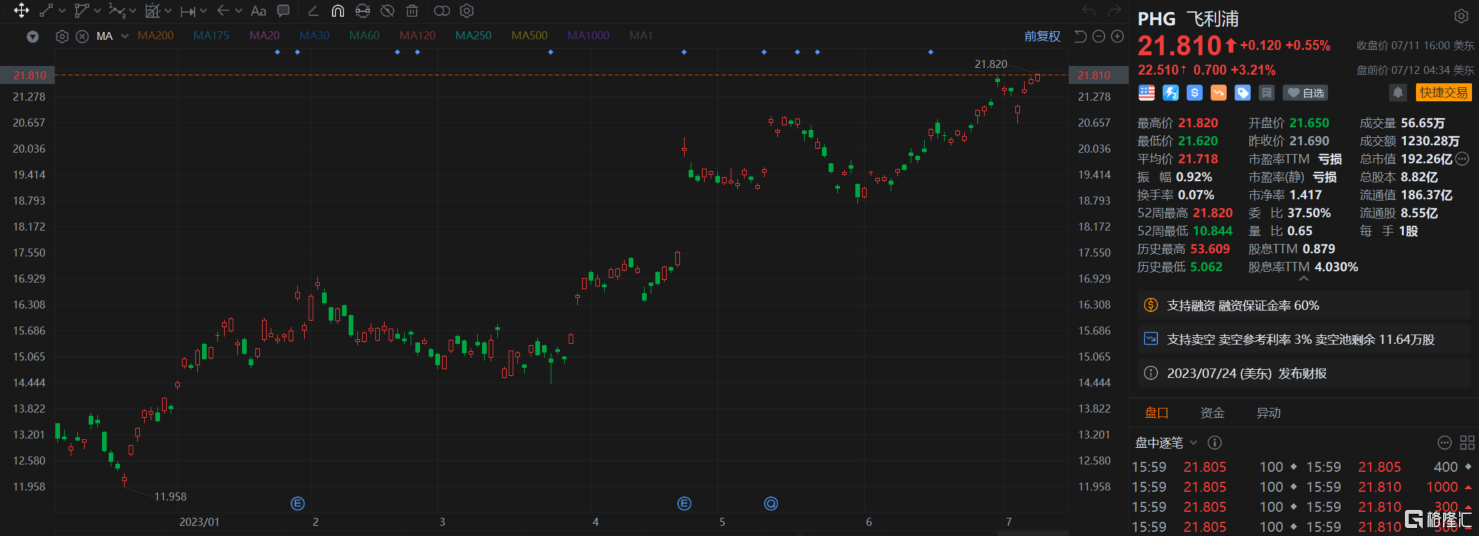Click the undo arrow in chart toolbar
The height and width of the screenshot is (536, 1479).
pos(1088,11)
